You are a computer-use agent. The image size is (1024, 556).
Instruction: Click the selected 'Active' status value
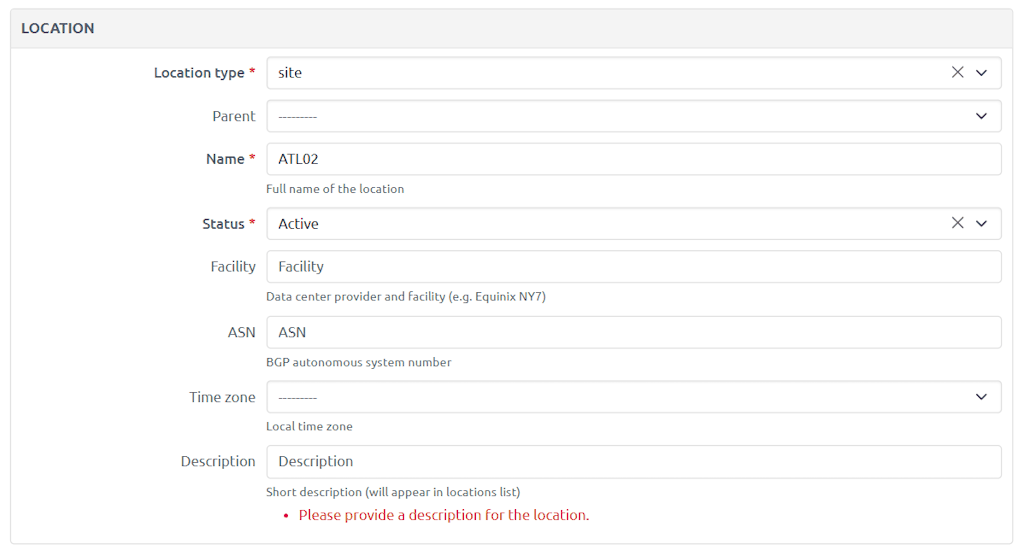tap(298, 224)
